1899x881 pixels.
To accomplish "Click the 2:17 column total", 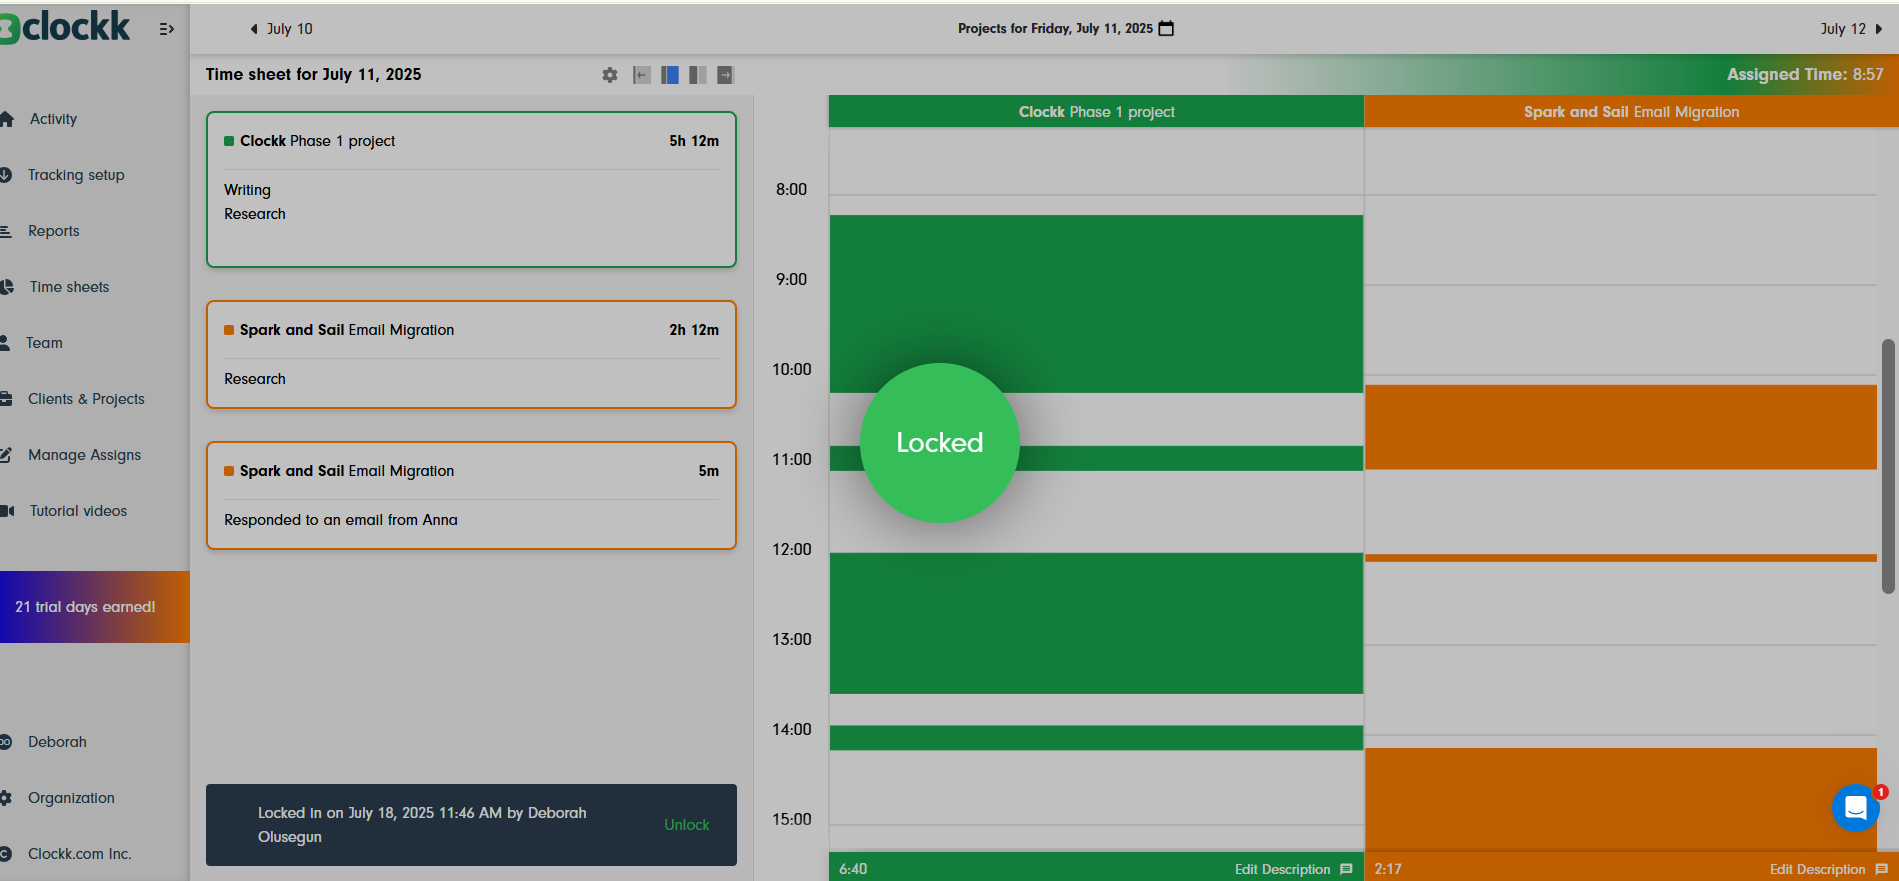I will pyautogui.click(x=1388, y=869).
